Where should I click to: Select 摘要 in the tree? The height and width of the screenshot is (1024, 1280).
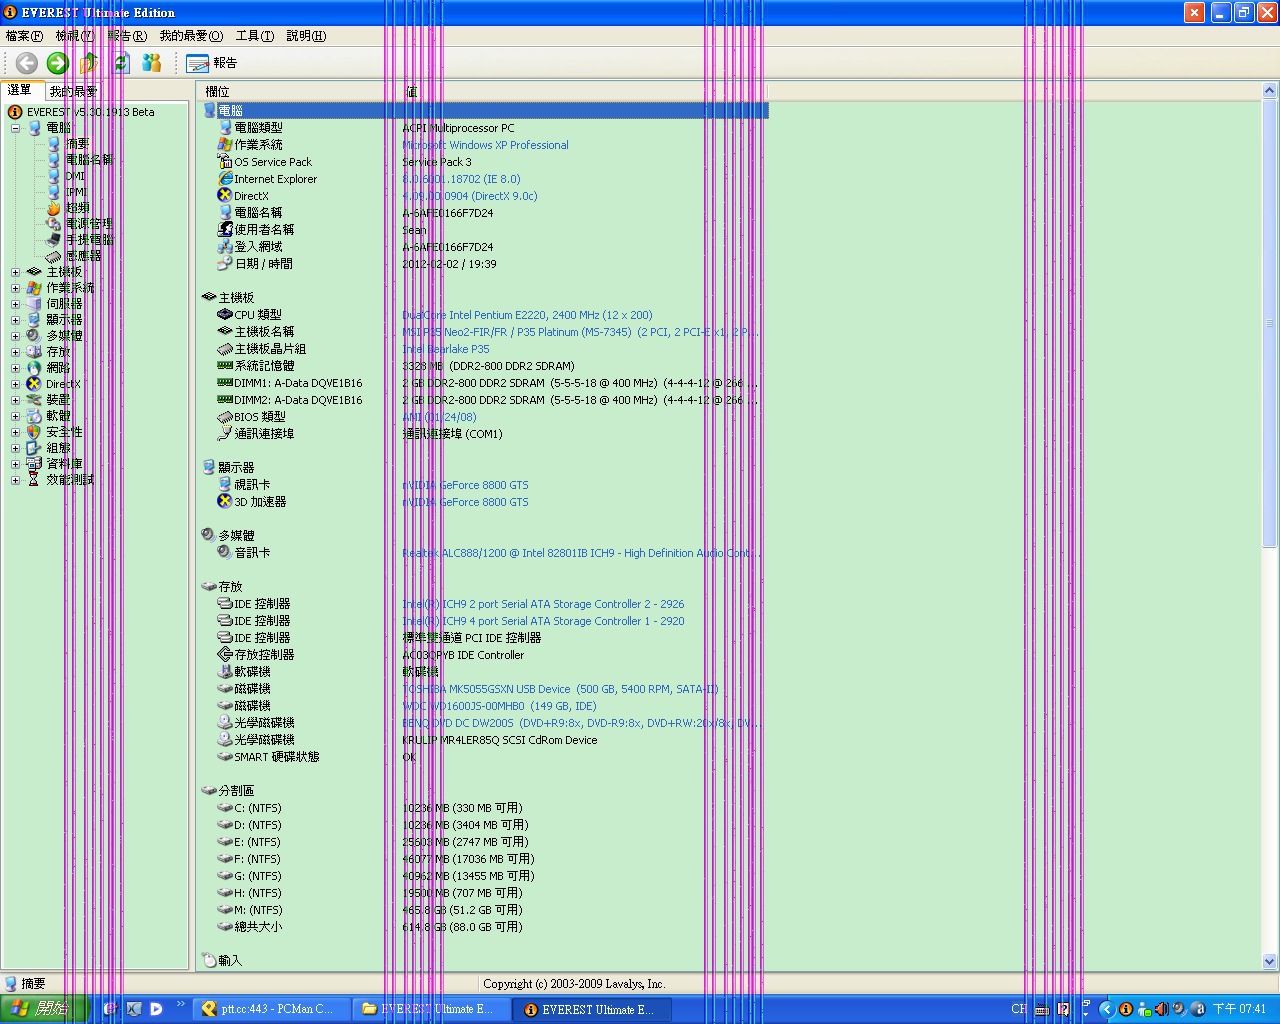[x=77, y=144]
